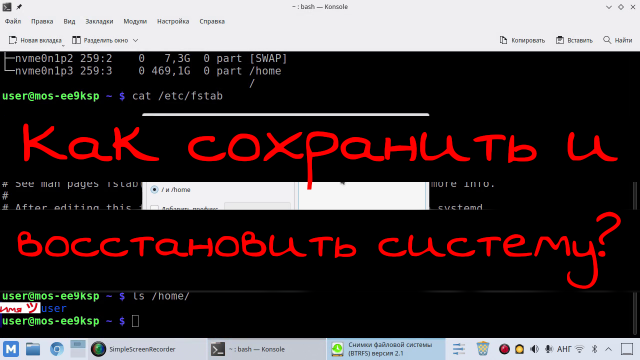Click the blue 'user' directory name
Viewport: 640px width, 360px height.
53,309
